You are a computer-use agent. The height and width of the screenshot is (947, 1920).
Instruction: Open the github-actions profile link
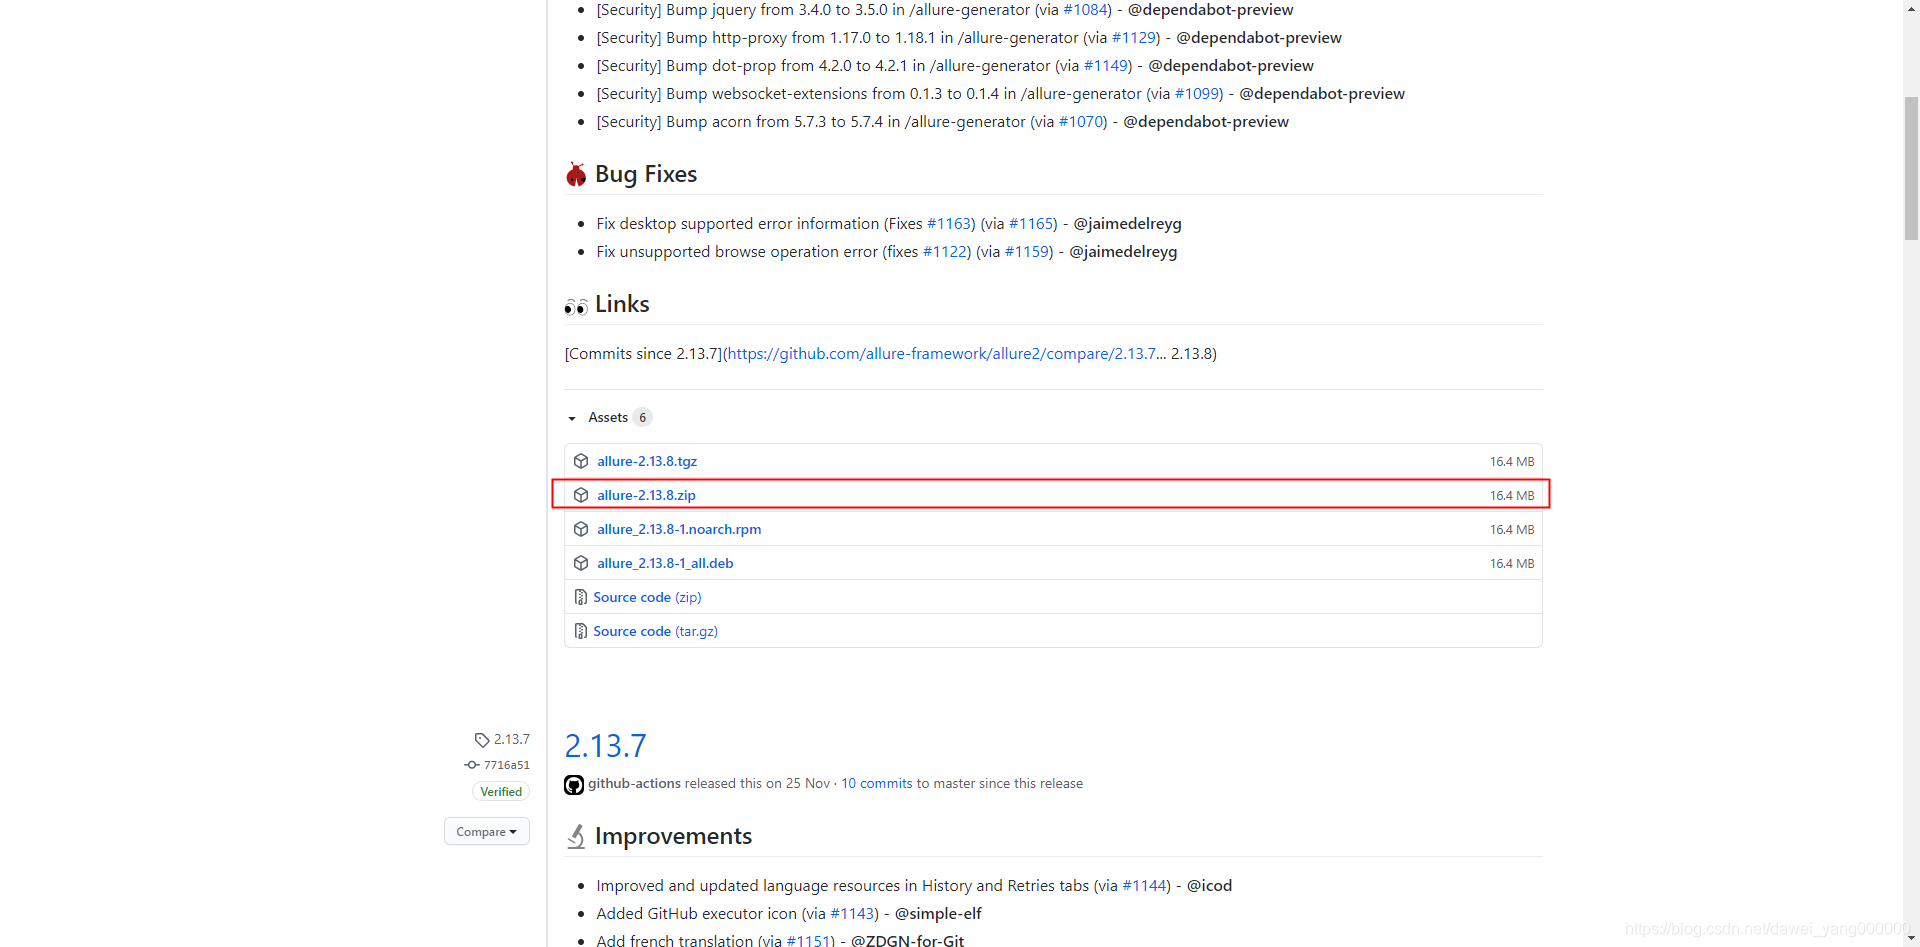pyautogui.click(x=634, y=783)
